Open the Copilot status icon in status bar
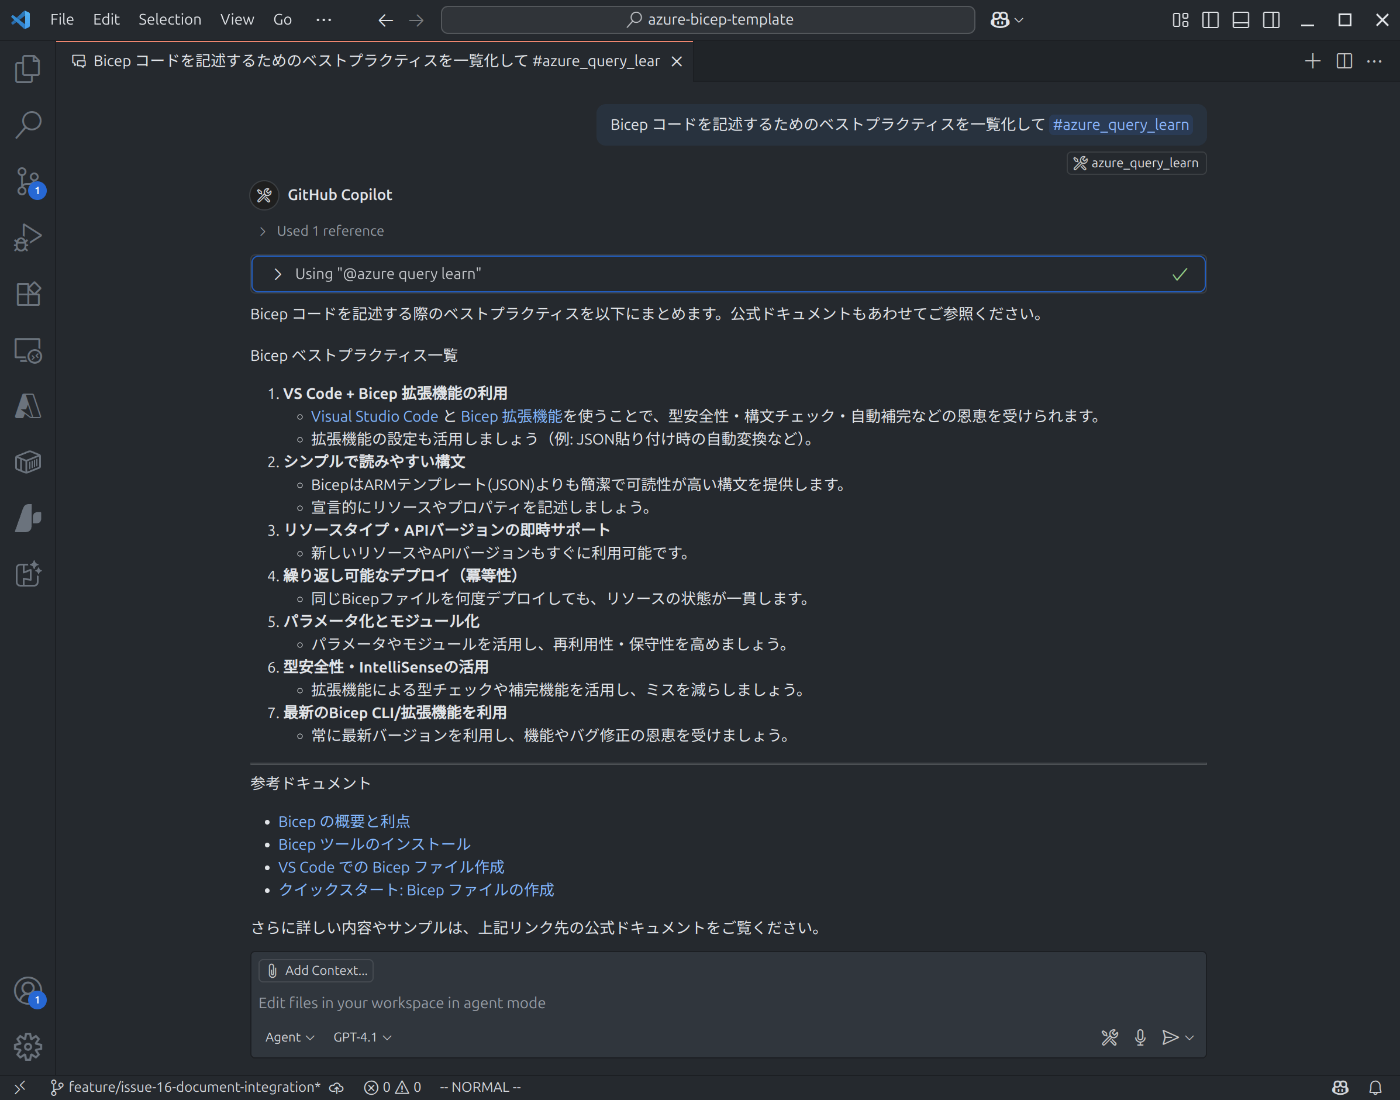Screen dimensions: 1400x1100 [1341, 1087]
